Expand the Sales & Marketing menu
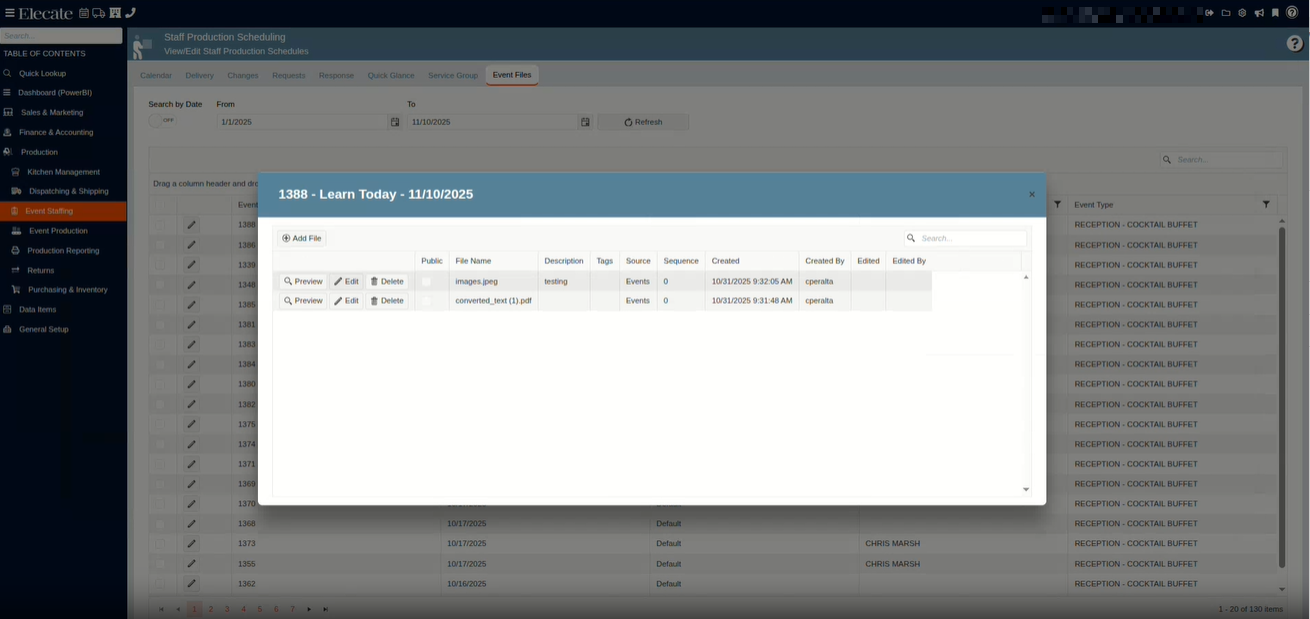Image resolution: width=1310 pixels, height=619 pixels. [x=52, y=112]
